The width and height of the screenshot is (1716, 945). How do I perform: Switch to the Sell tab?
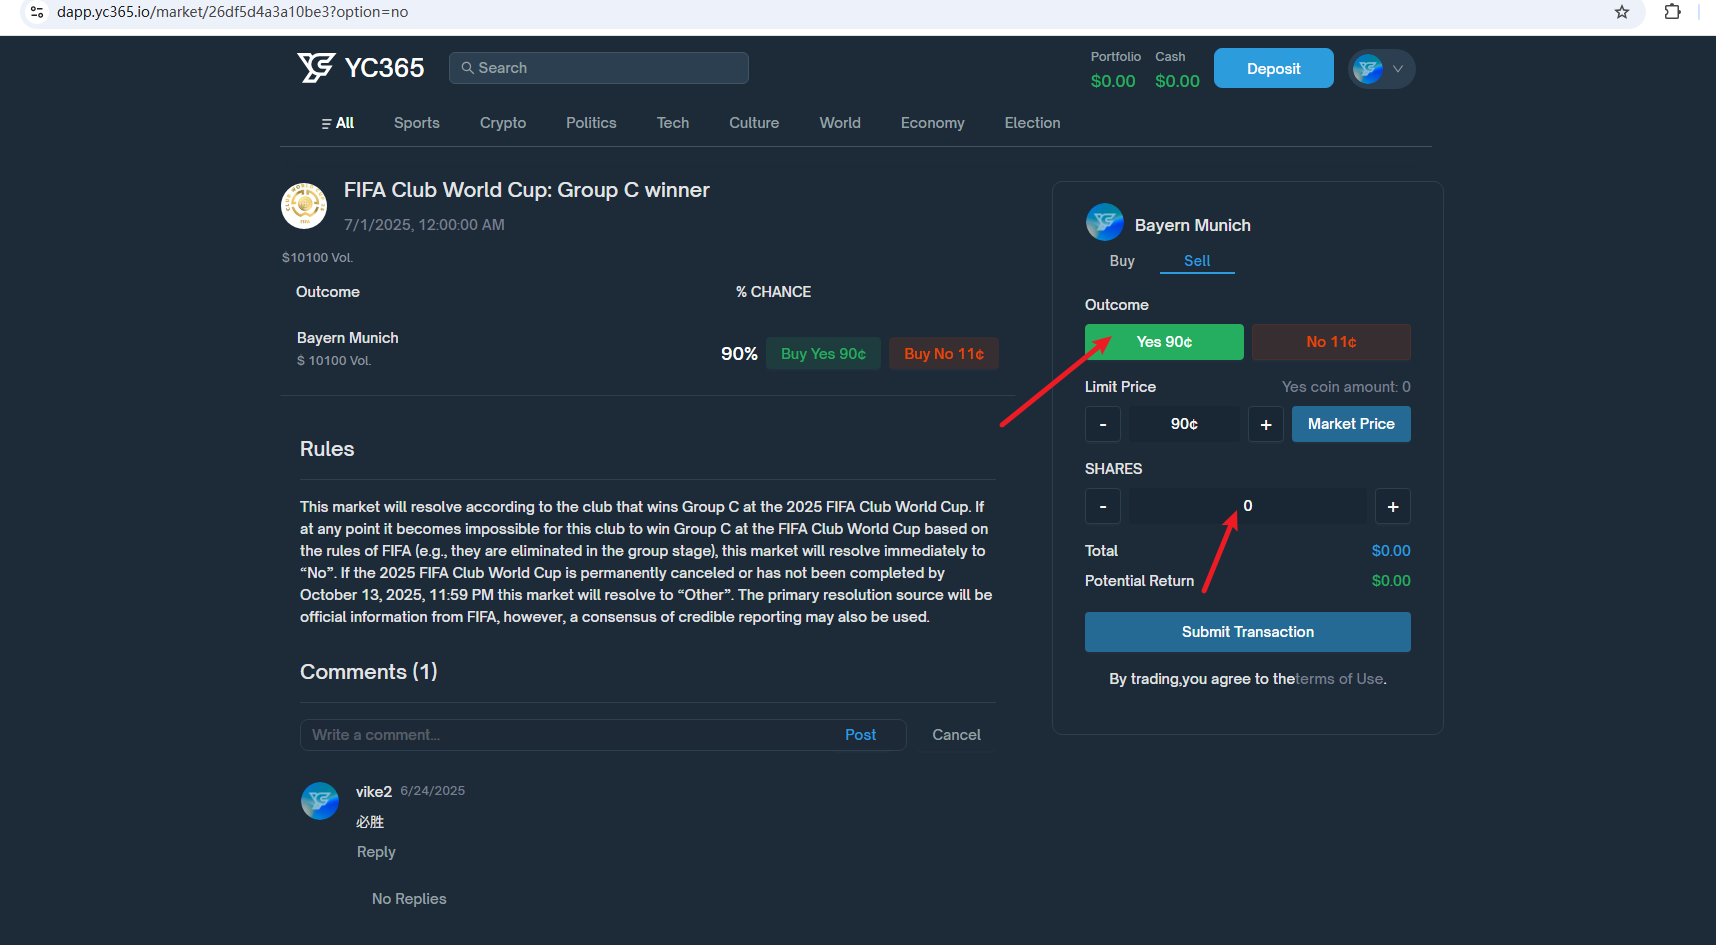click(x=1197, y=261)
